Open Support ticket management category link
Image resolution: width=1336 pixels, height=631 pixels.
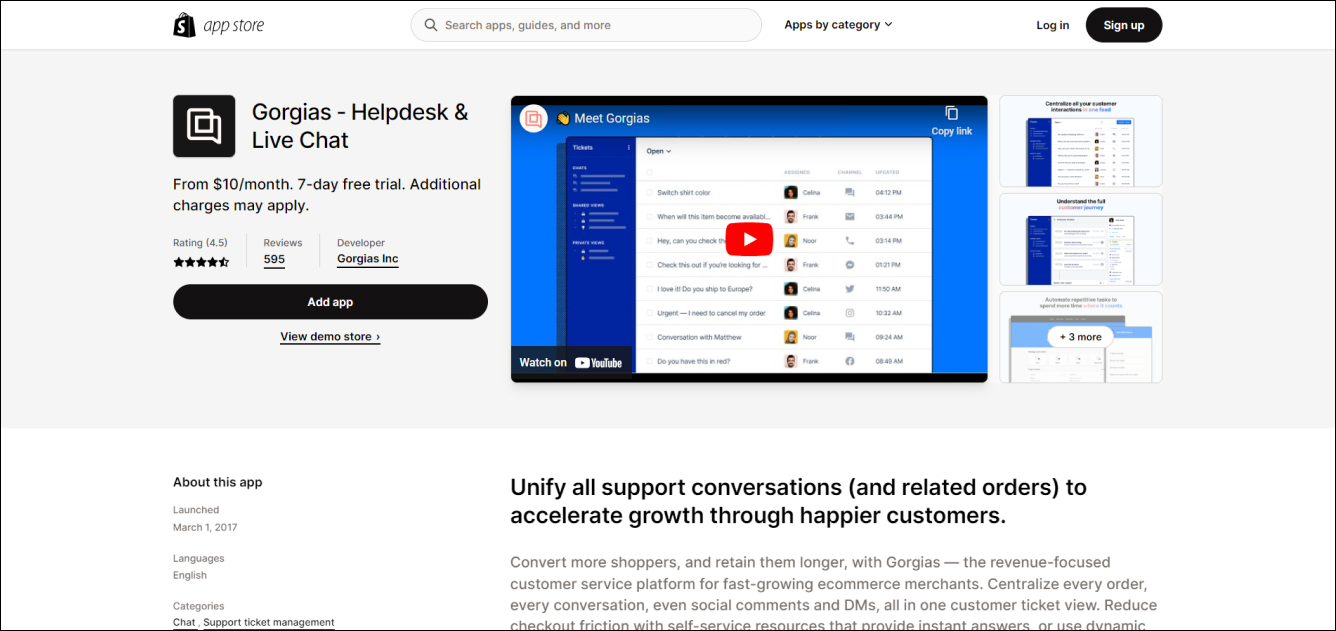269,622
